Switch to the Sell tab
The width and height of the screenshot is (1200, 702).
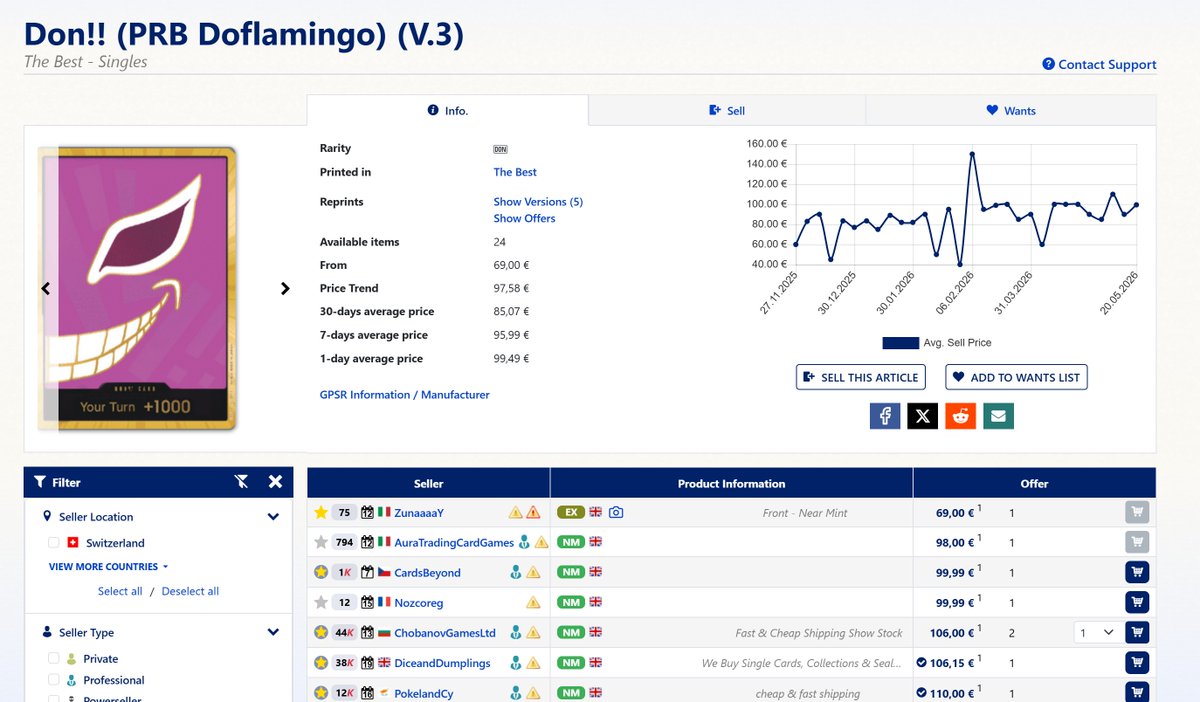(727, 110)
